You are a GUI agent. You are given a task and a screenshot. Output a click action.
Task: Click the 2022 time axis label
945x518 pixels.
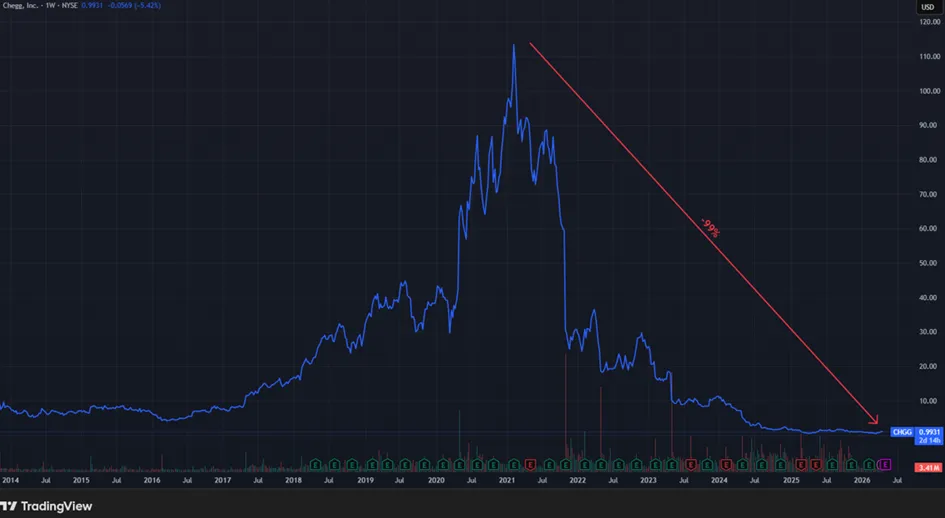click(x=577, y=480)
